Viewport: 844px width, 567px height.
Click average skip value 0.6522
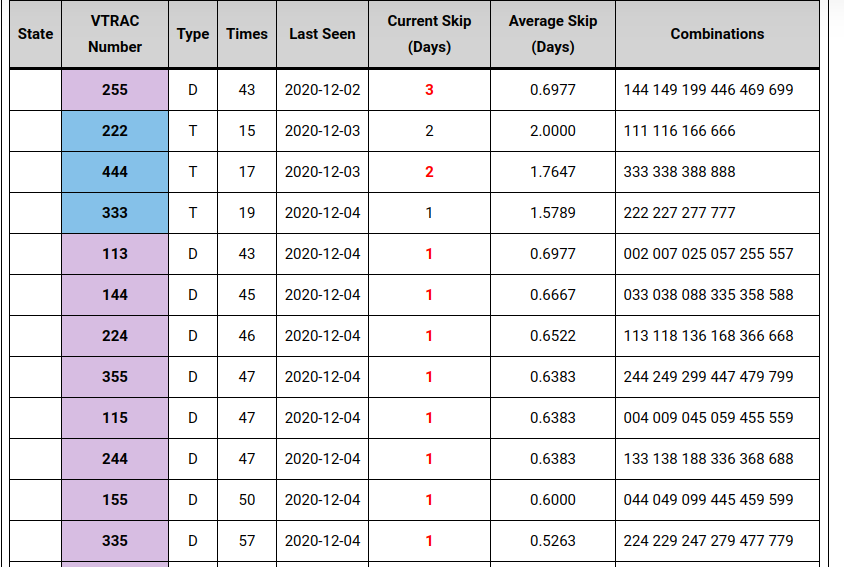(x=553, y=335)
